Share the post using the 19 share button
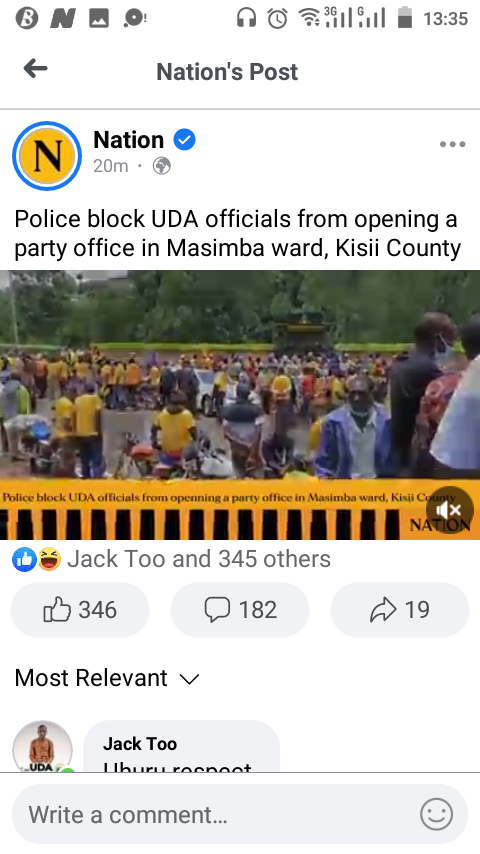480x854 pixels. 400,609
